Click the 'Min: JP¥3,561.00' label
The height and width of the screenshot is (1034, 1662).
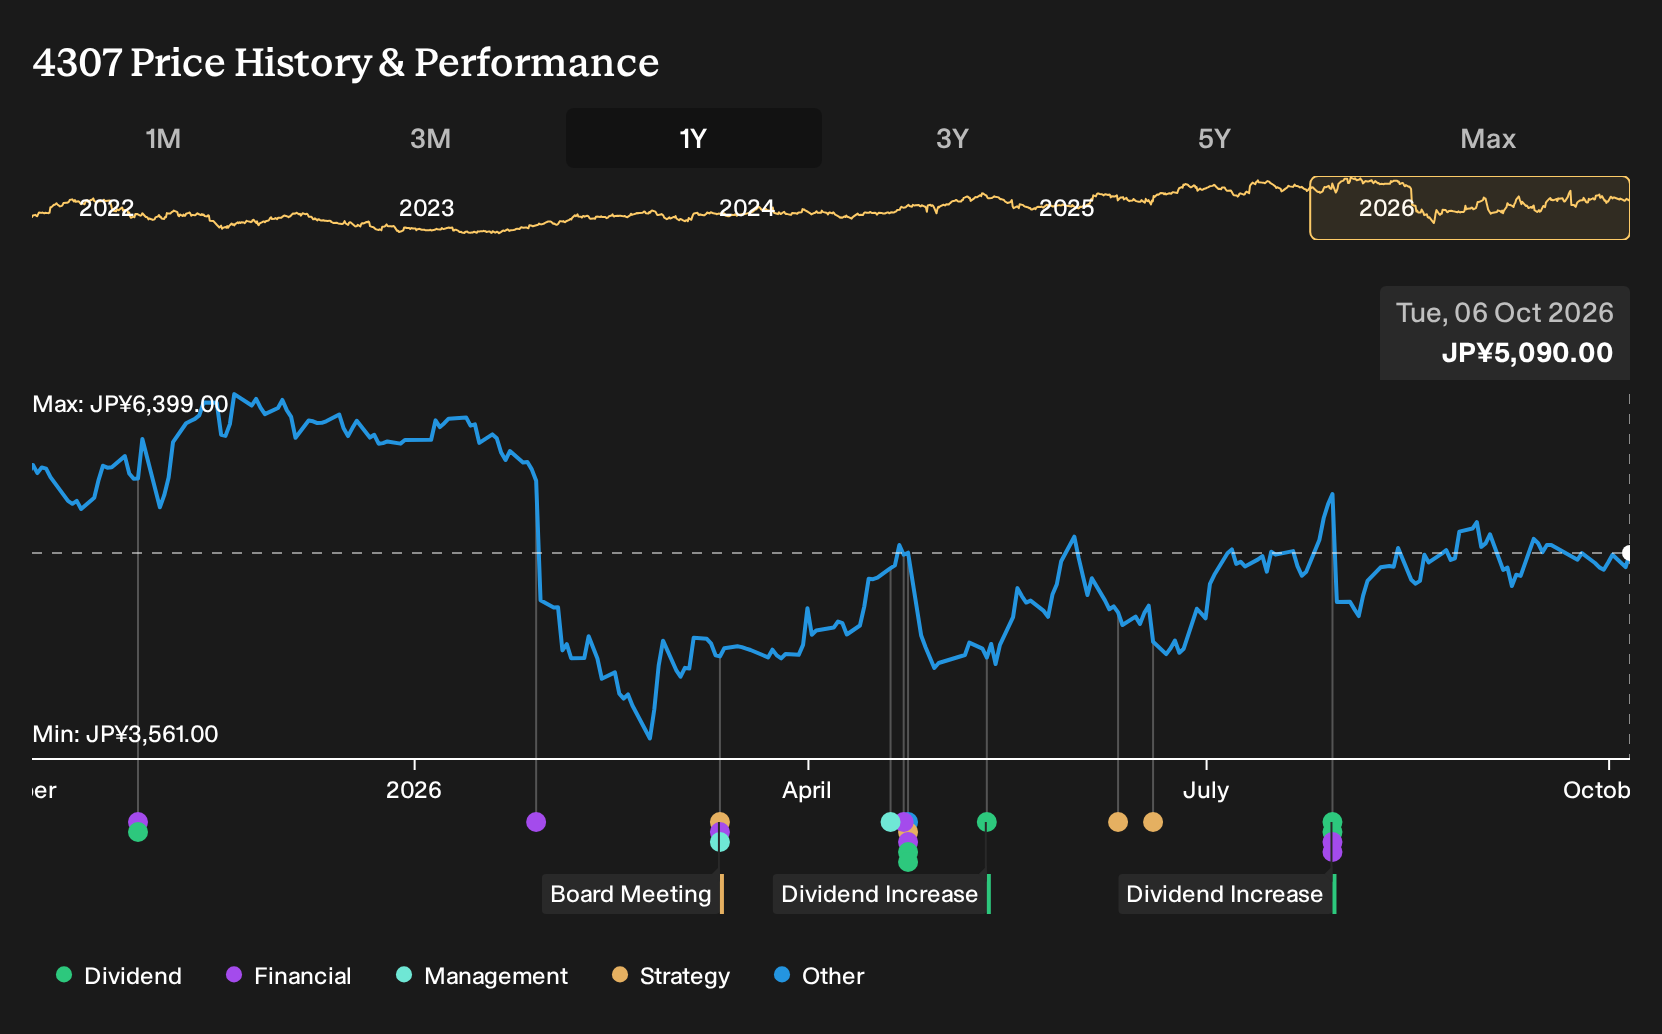pos(125,734)
